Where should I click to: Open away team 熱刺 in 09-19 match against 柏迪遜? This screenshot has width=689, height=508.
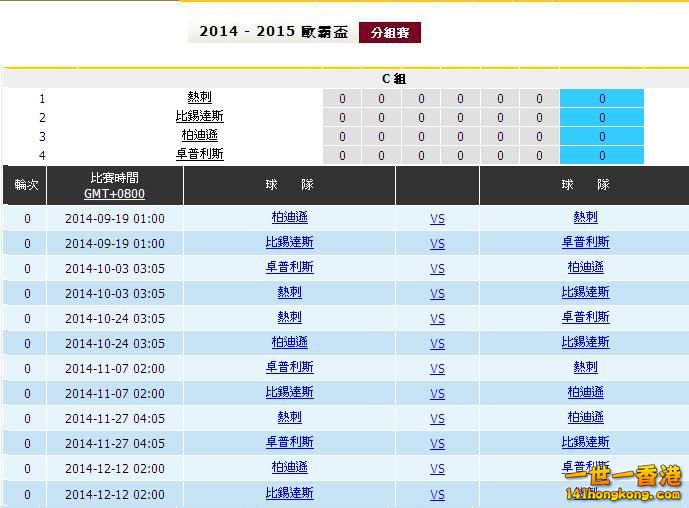585,217
